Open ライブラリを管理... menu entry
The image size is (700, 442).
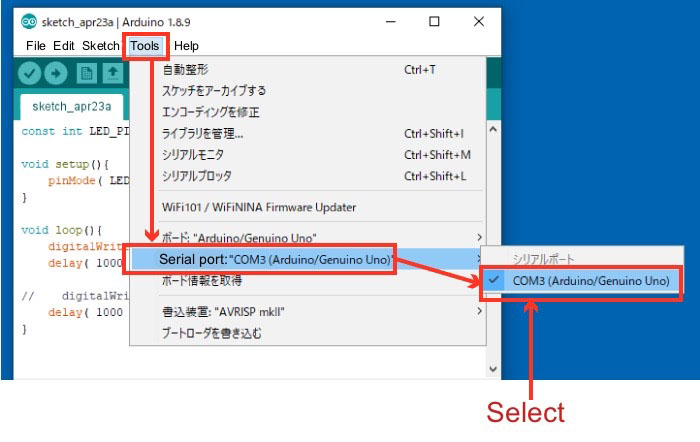308,133
